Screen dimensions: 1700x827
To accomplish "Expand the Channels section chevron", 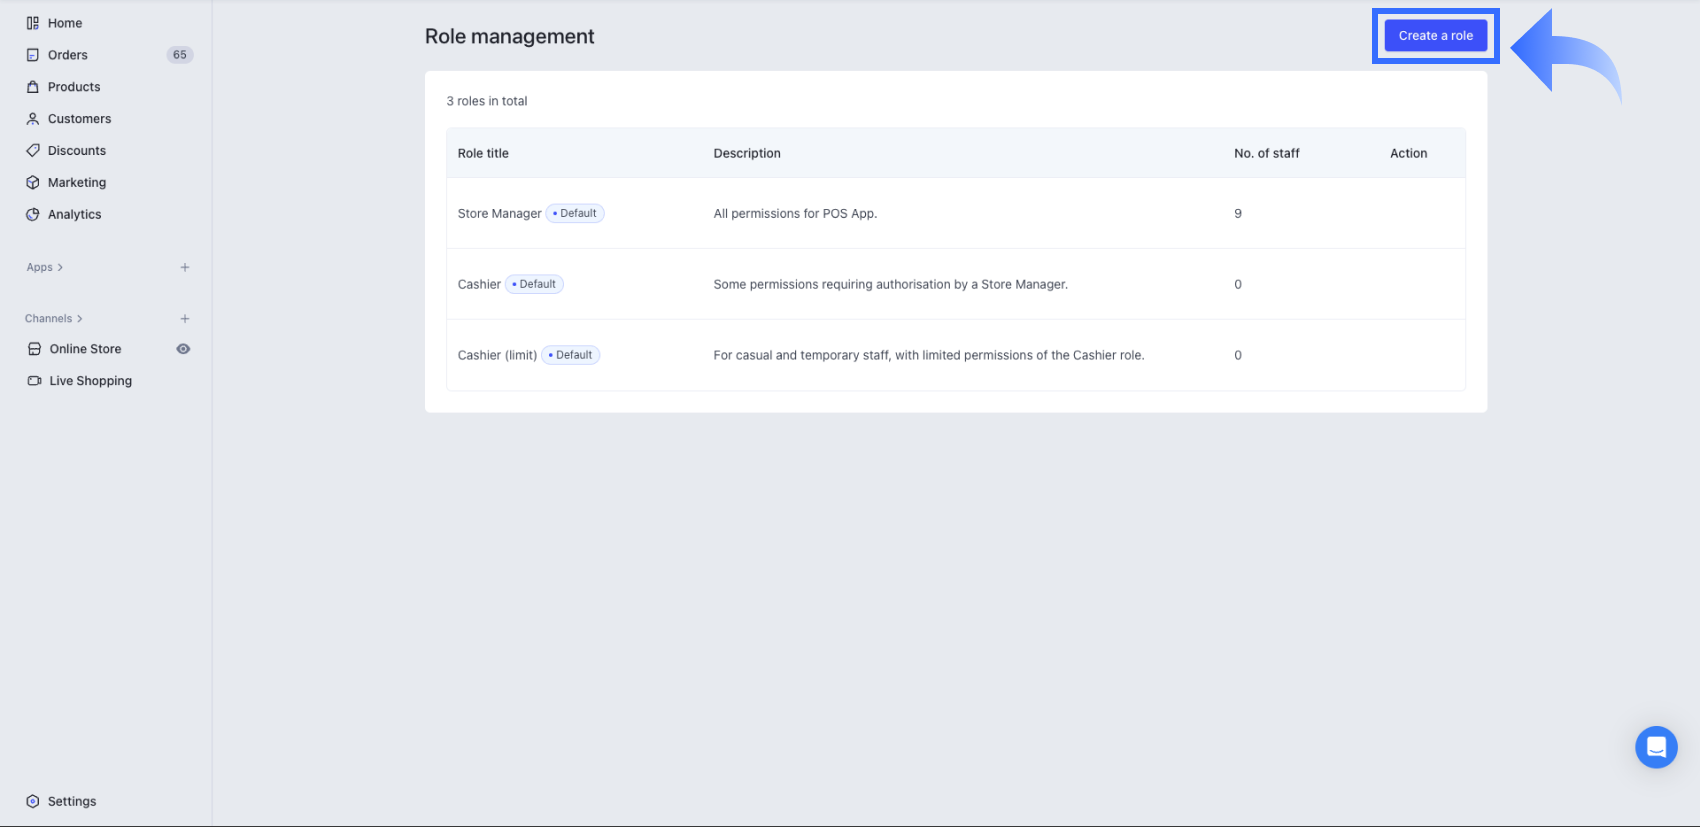I will tap(80, 319).
